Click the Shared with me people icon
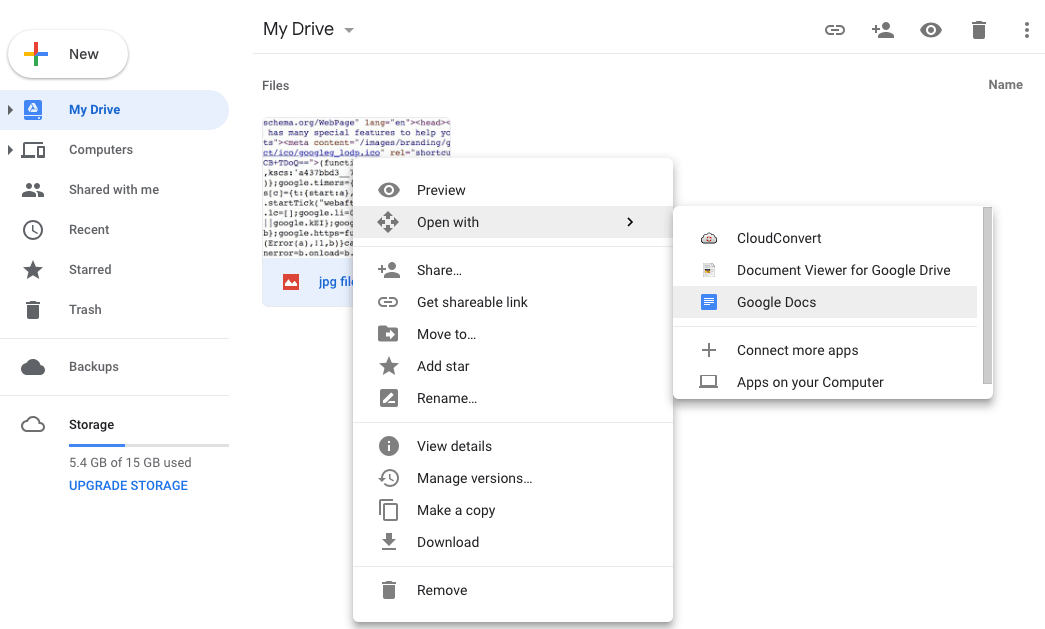The height and width of the screenshot is (629, 1045). click(33, 190)
